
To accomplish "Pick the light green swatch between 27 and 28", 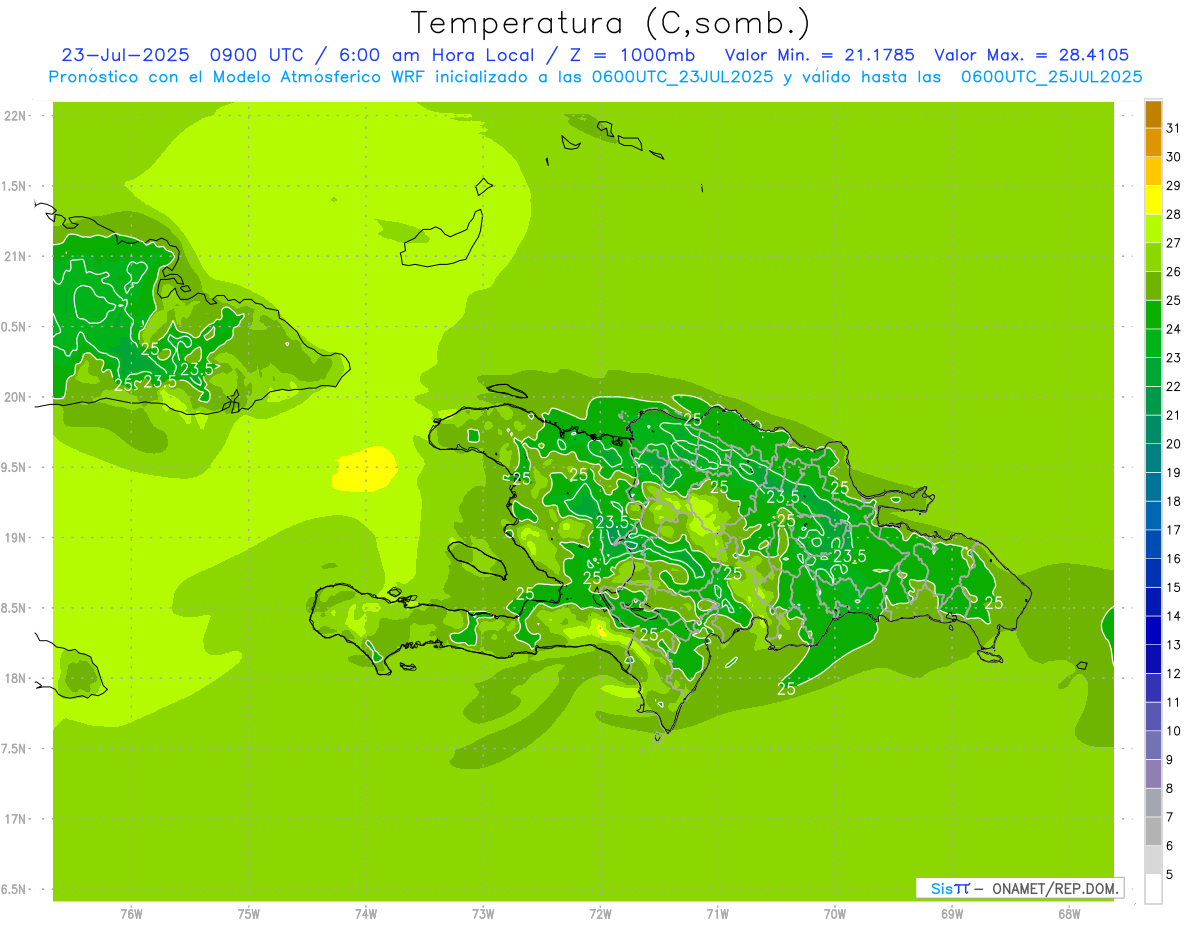I will [x=1153, y=229].
